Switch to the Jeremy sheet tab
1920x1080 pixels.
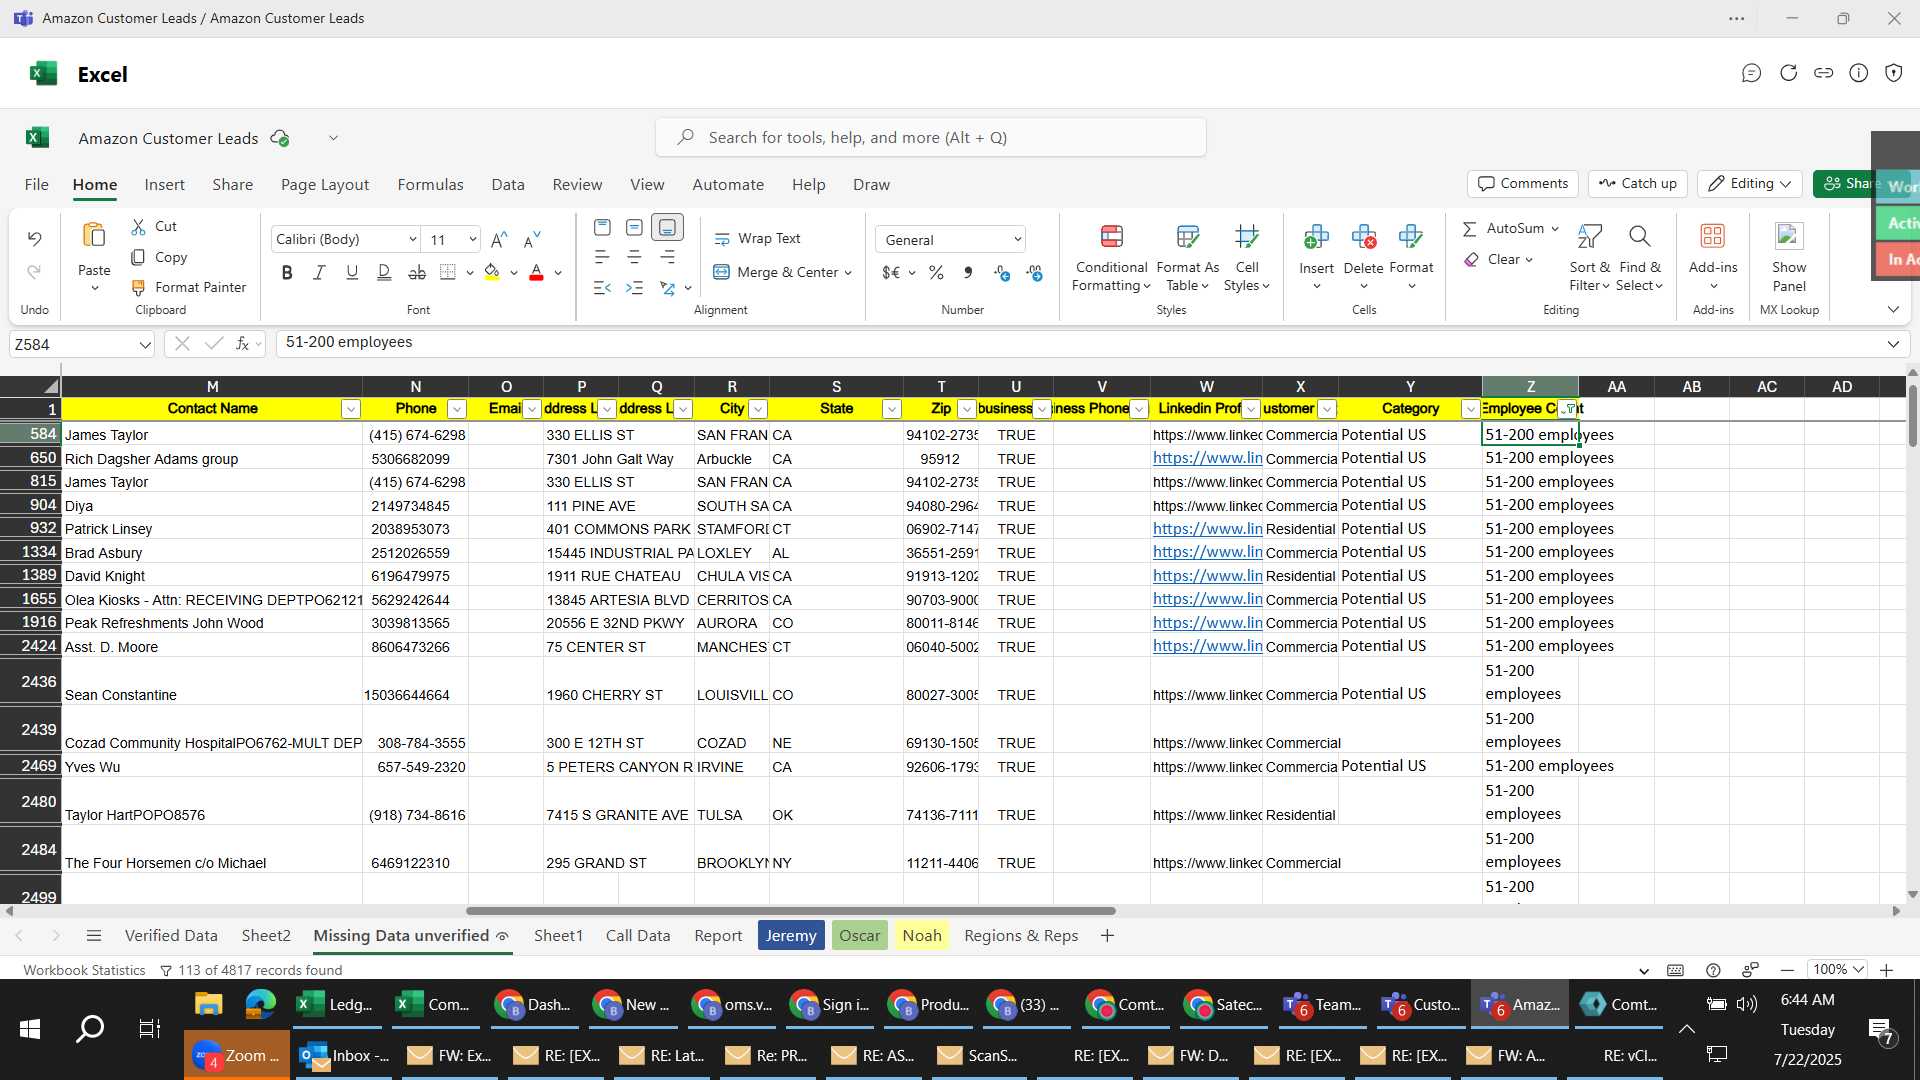pos(791,936)
